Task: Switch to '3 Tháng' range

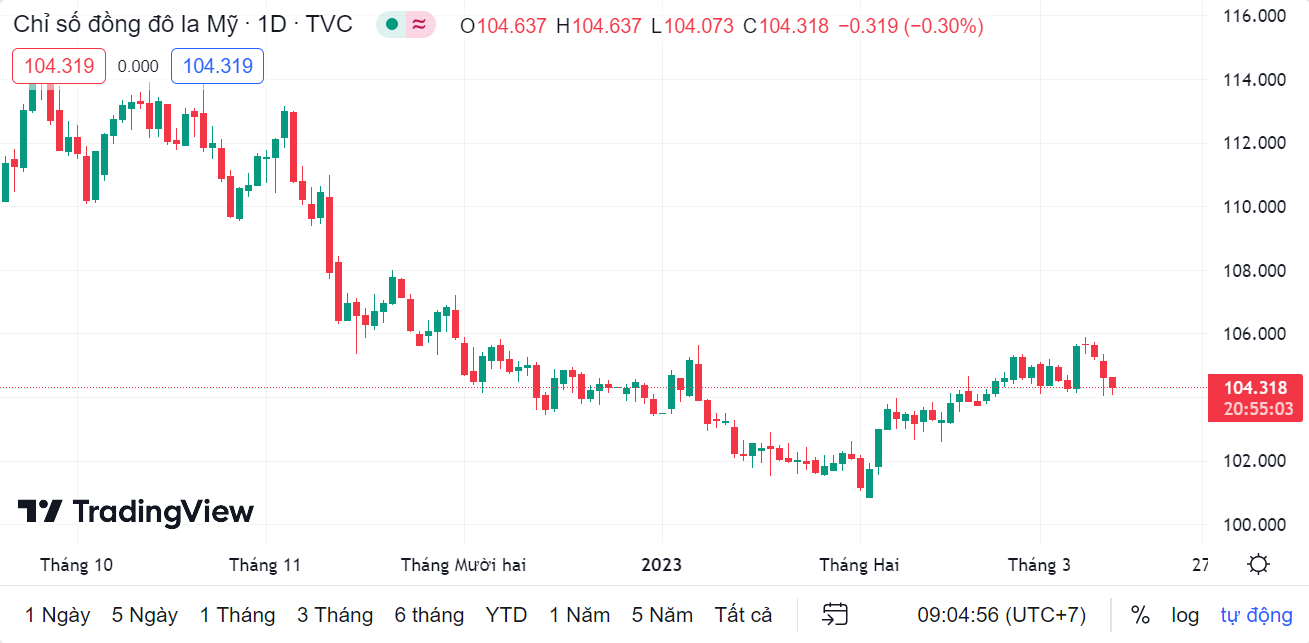Action: coord(335,614)
